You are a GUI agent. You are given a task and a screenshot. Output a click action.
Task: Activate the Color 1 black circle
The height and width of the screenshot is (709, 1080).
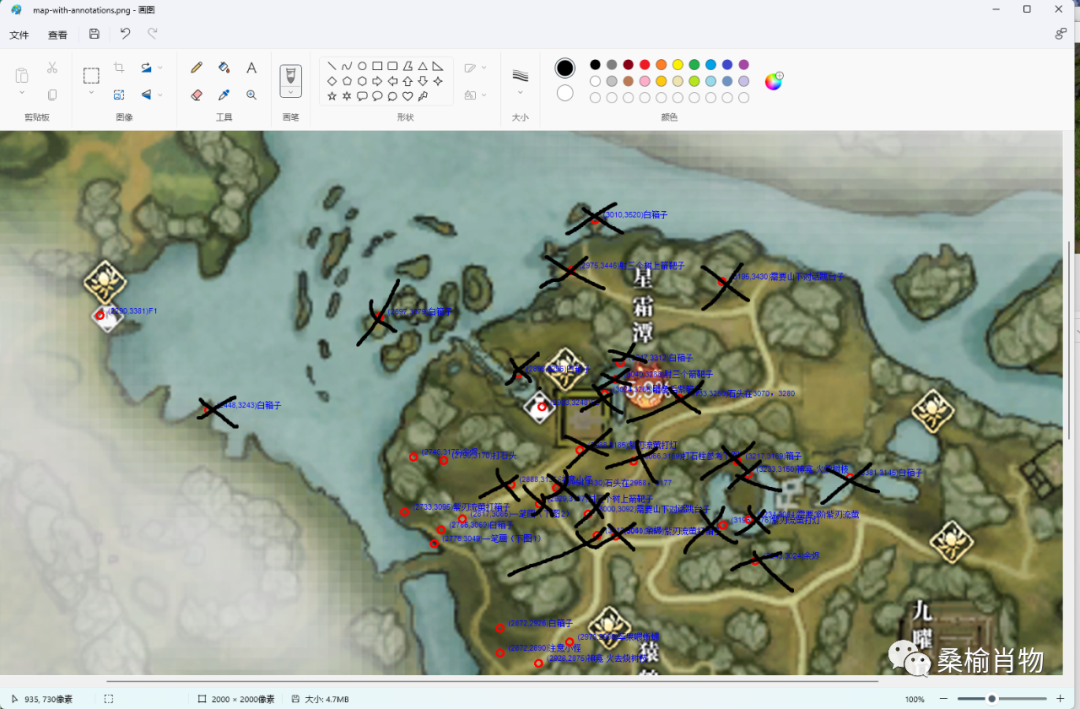click(565, 68)
